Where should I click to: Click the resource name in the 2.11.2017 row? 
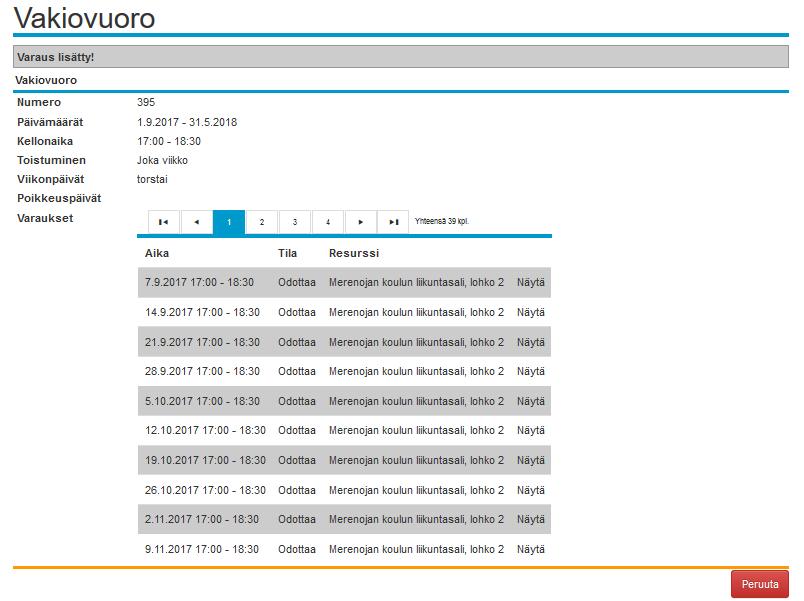[x=416, y=519]
